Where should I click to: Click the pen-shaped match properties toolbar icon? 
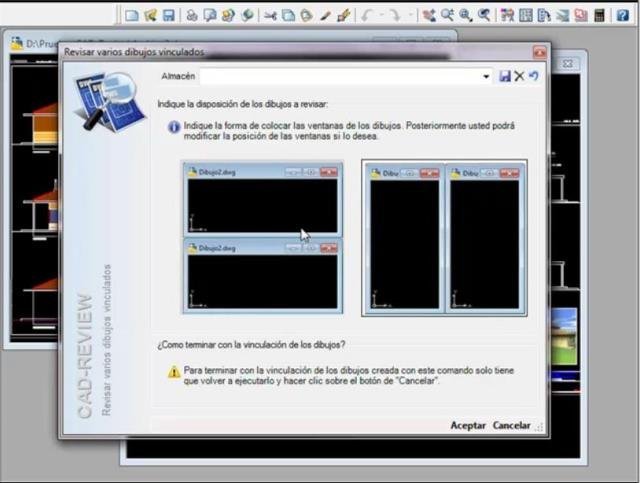pyautogui.click(x=325, y=16)
